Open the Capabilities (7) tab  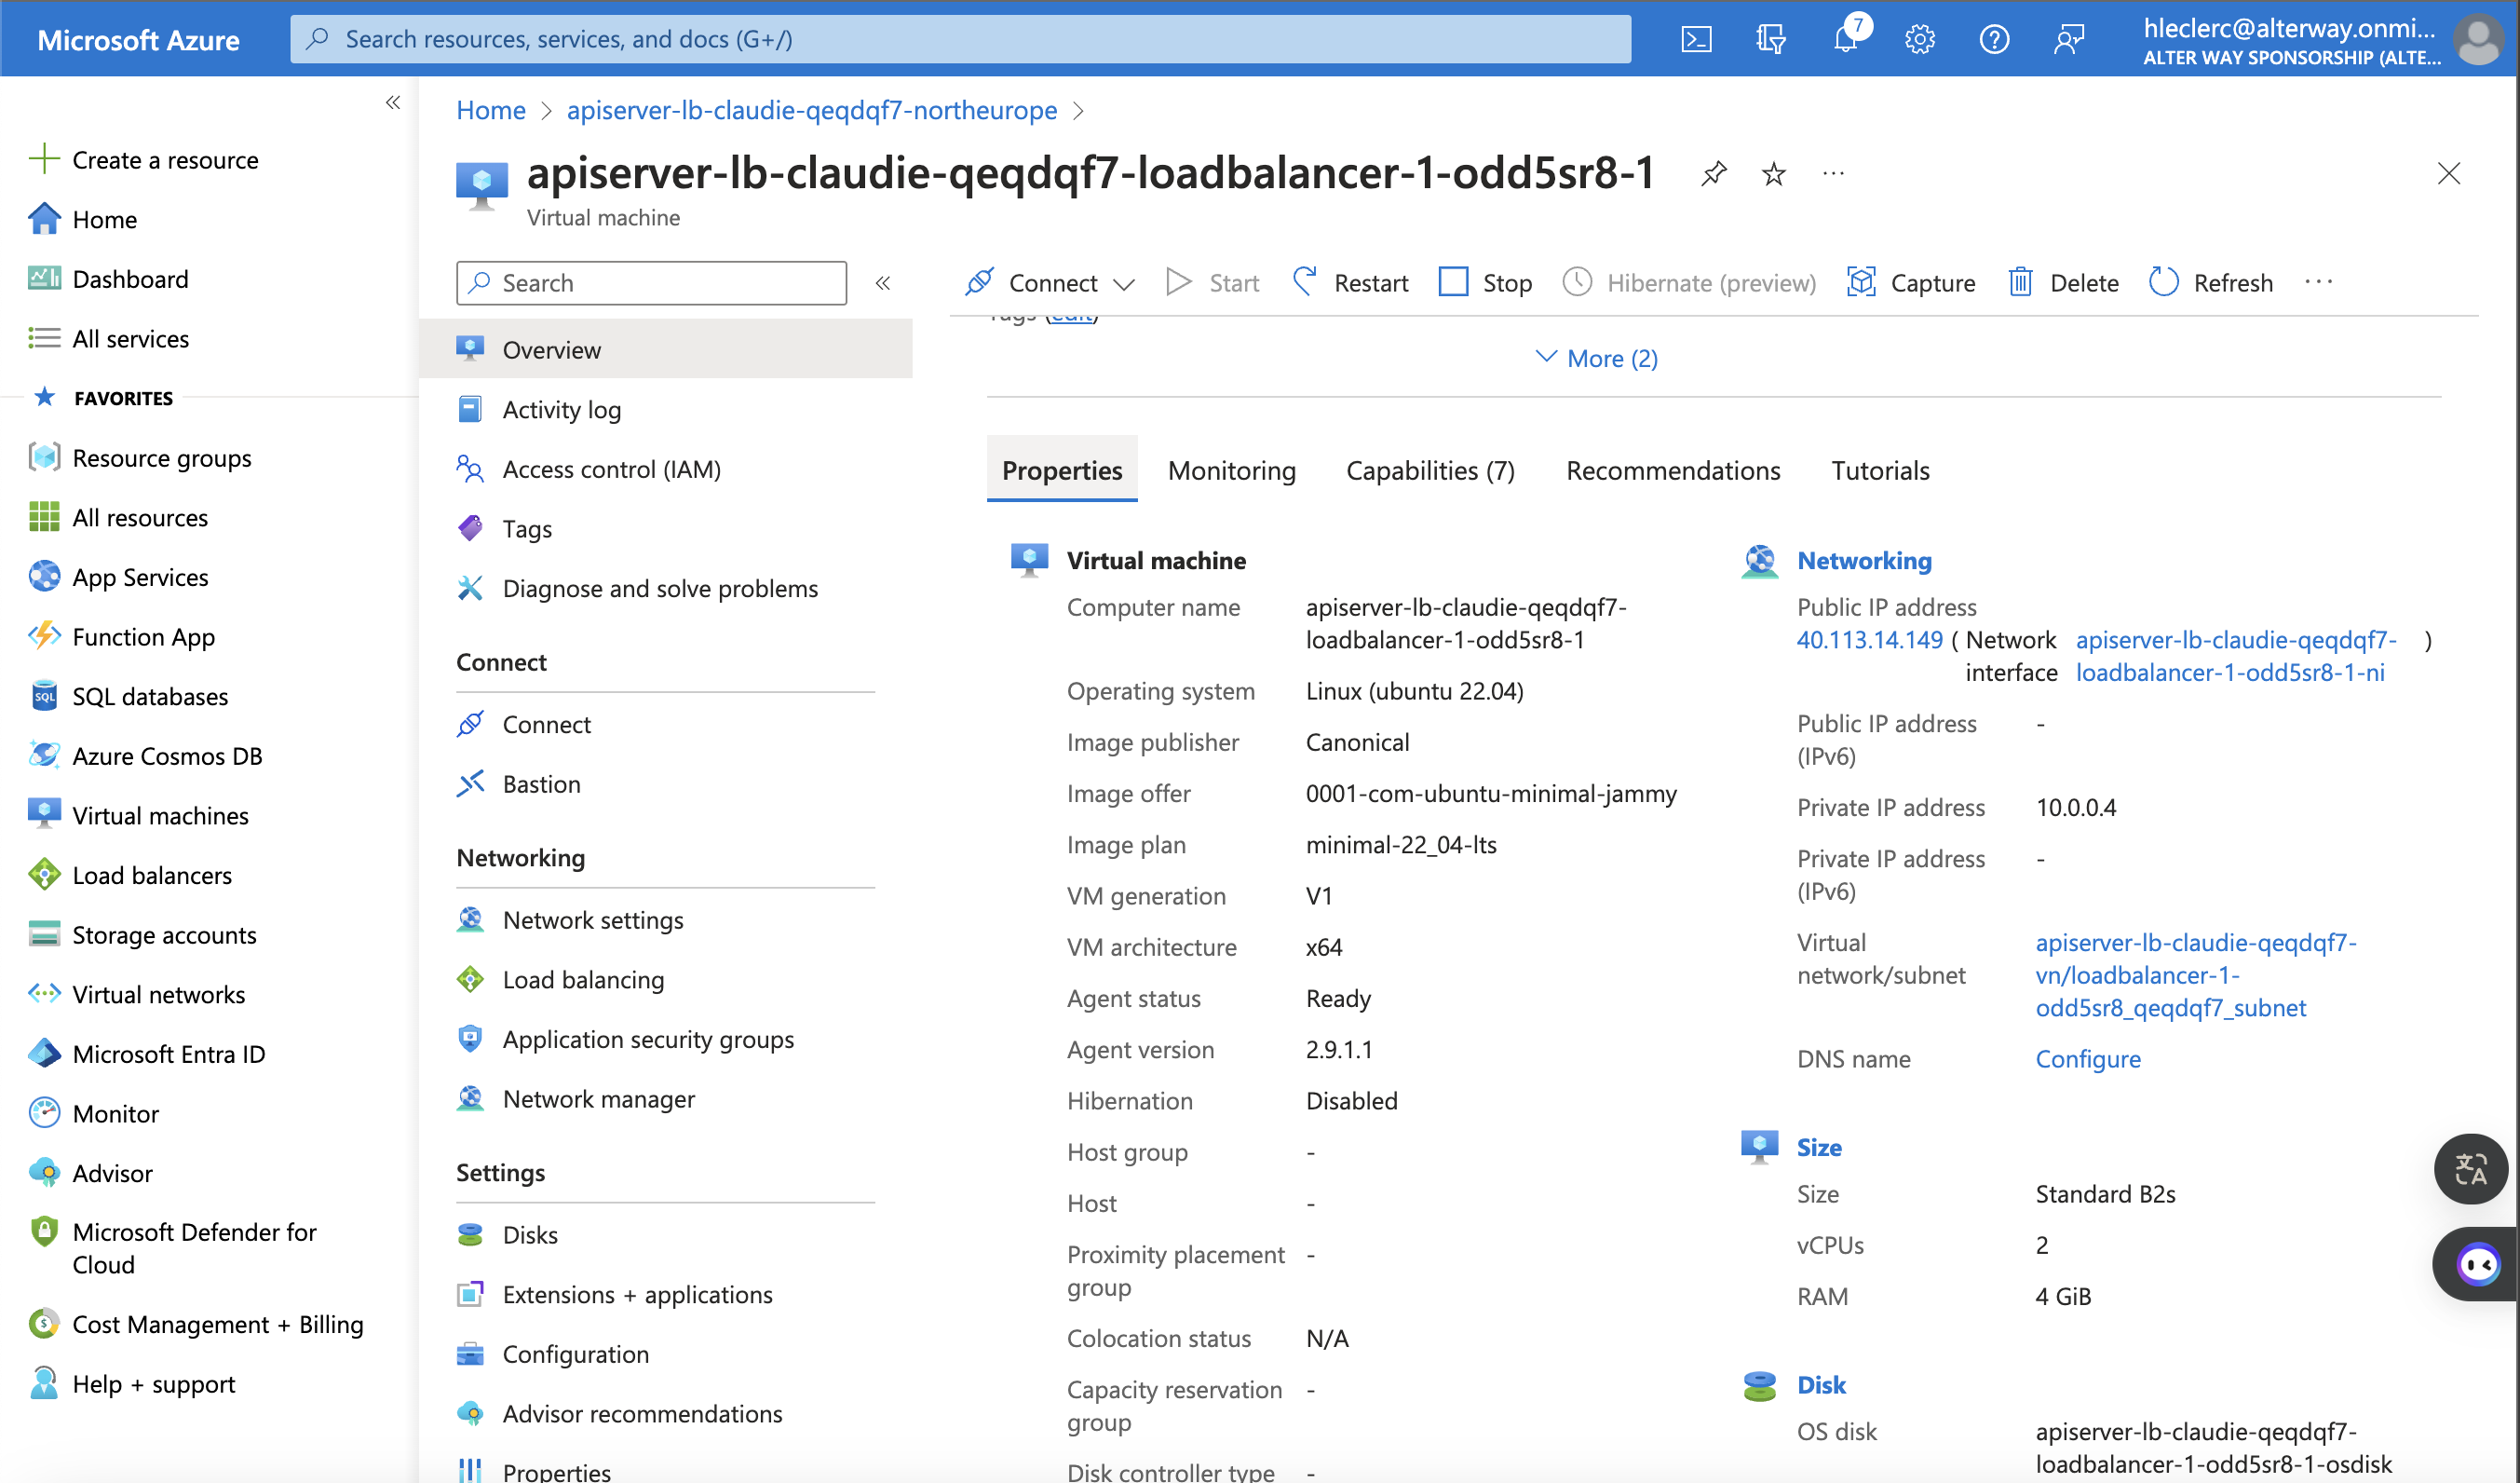[1429, 470]
